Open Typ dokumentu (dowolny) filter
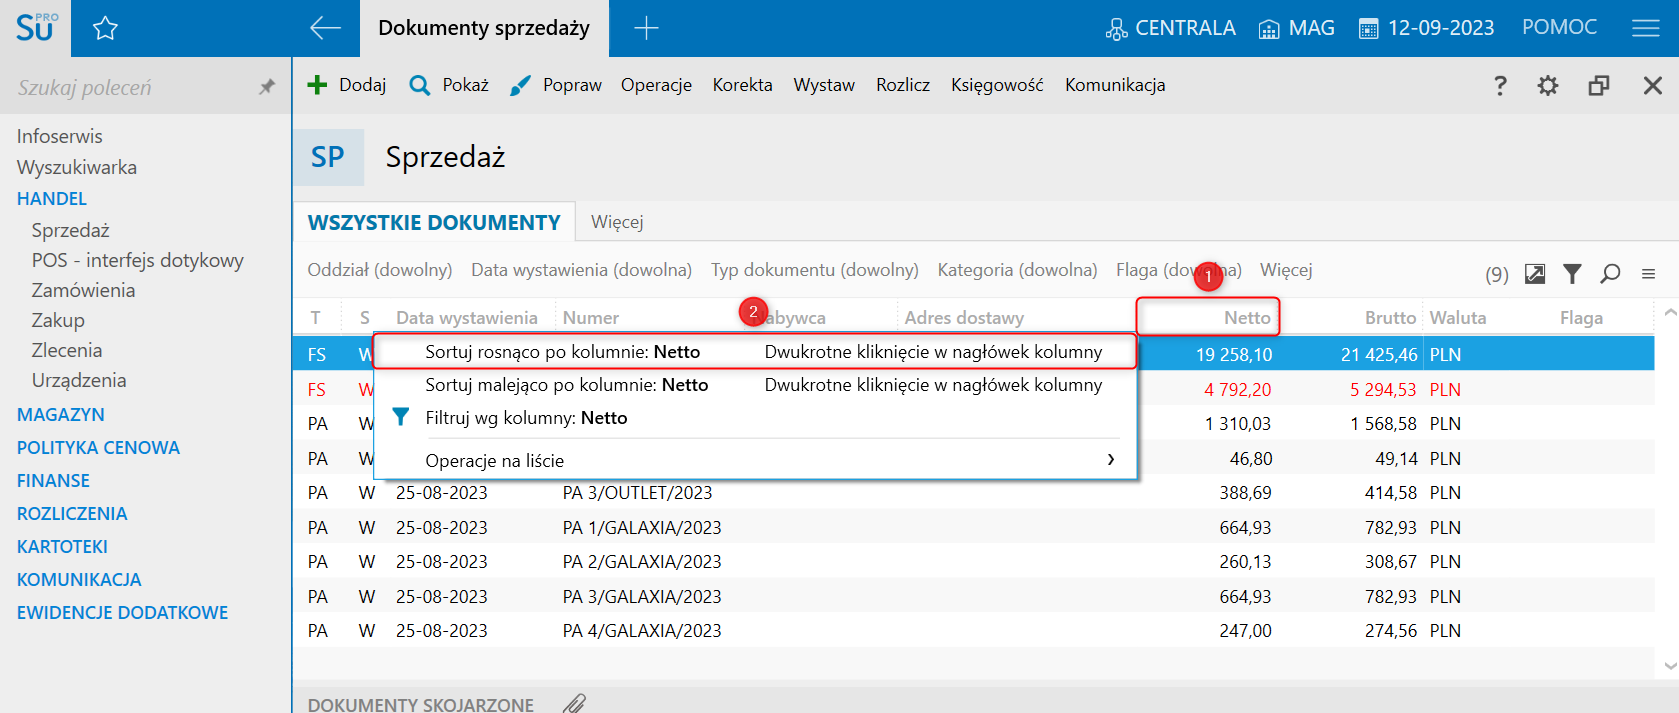Screen dimensions: 1679x713 coord(815,270)
